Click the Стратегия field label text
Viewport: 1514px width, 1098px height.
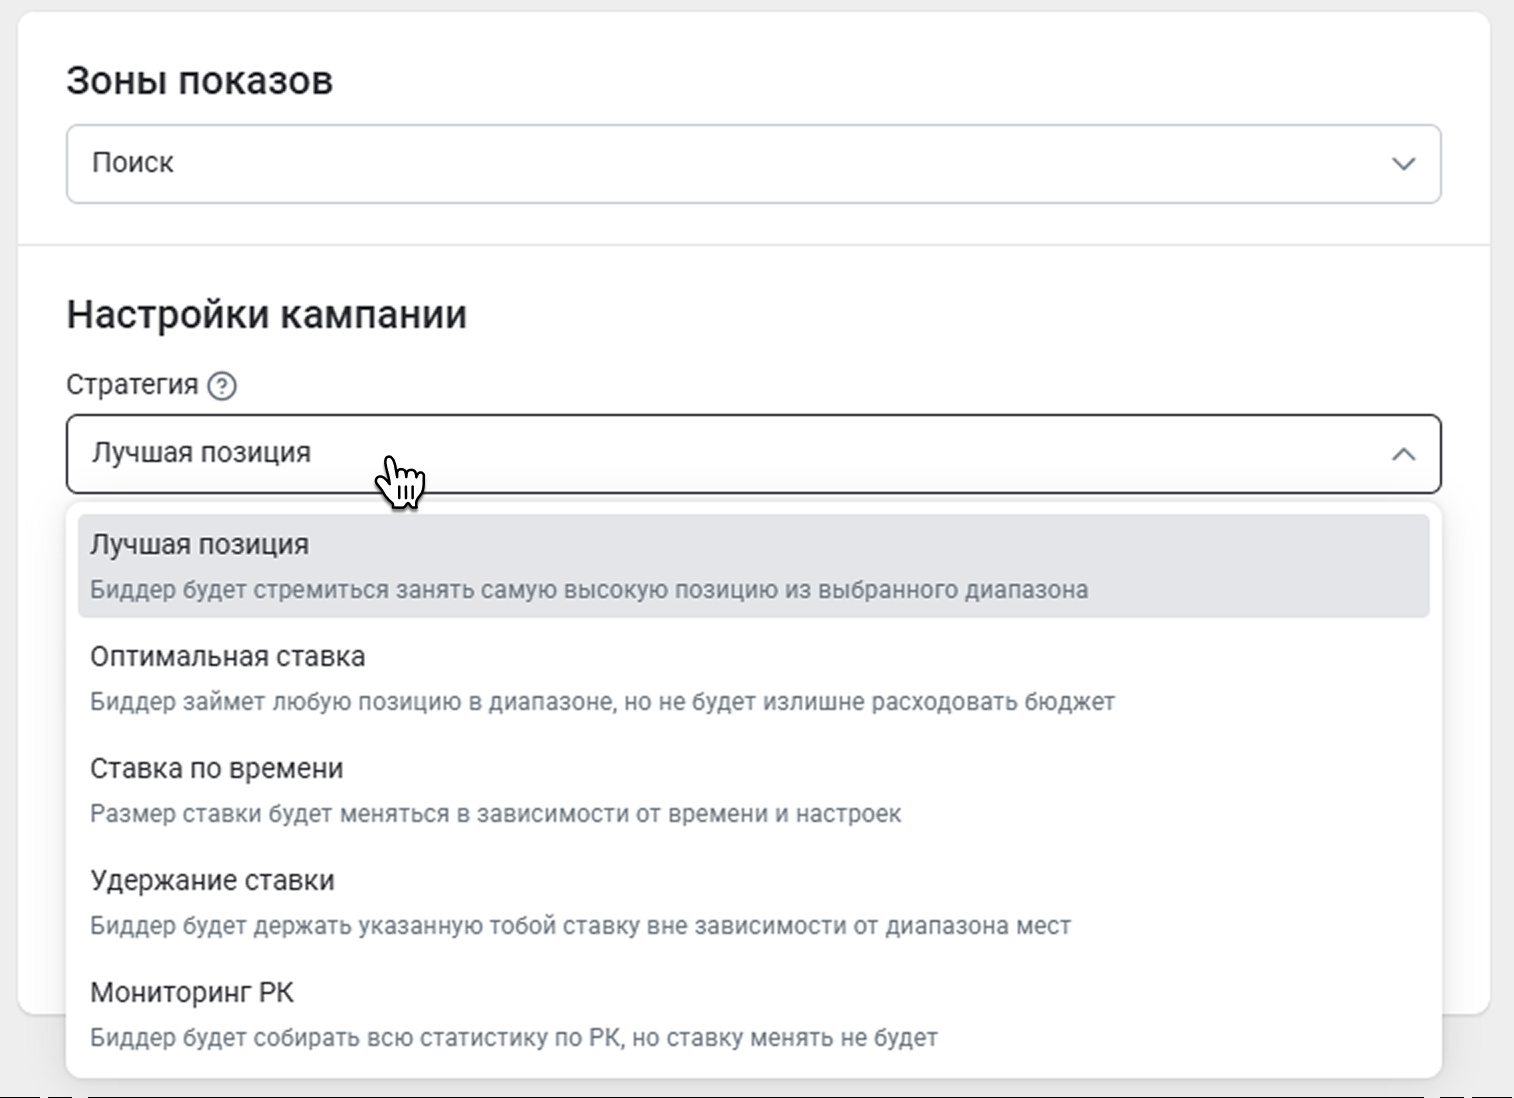coord(132,385)
